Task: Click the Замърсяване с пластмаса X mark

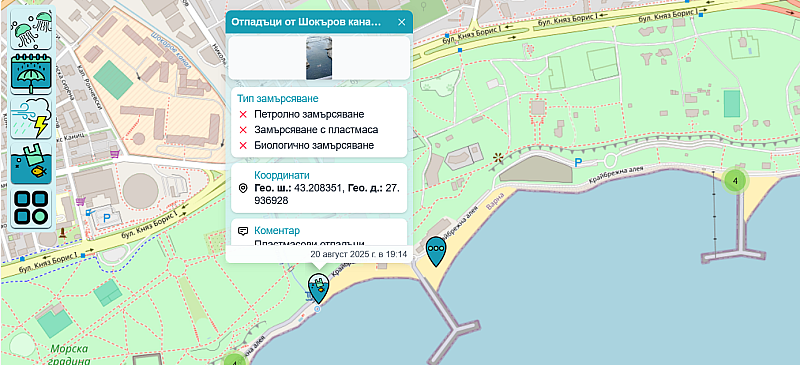Action: (x=243, y=130)
